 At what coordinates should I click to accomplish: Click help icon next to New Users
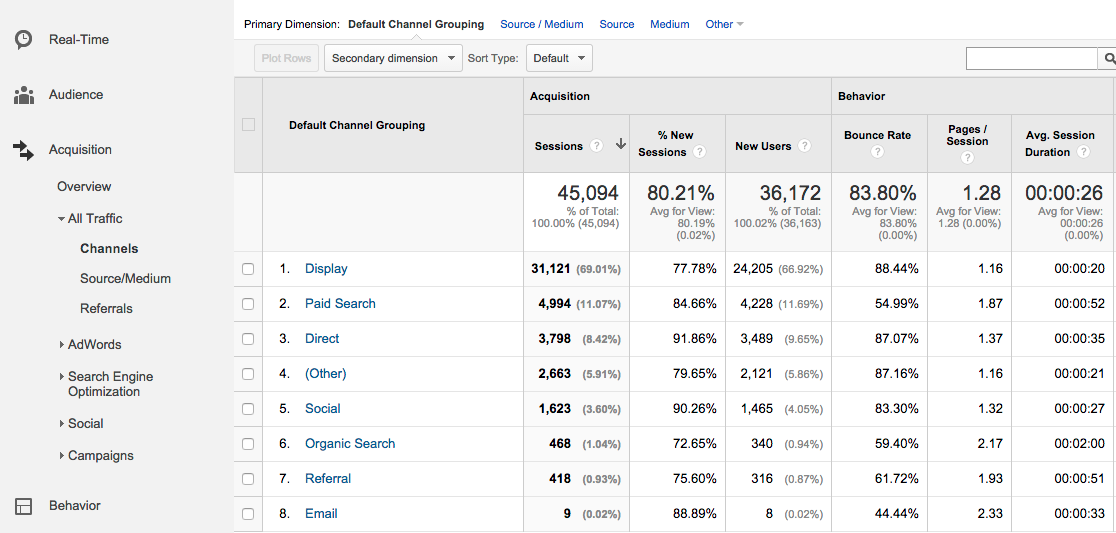pos(805,146)
